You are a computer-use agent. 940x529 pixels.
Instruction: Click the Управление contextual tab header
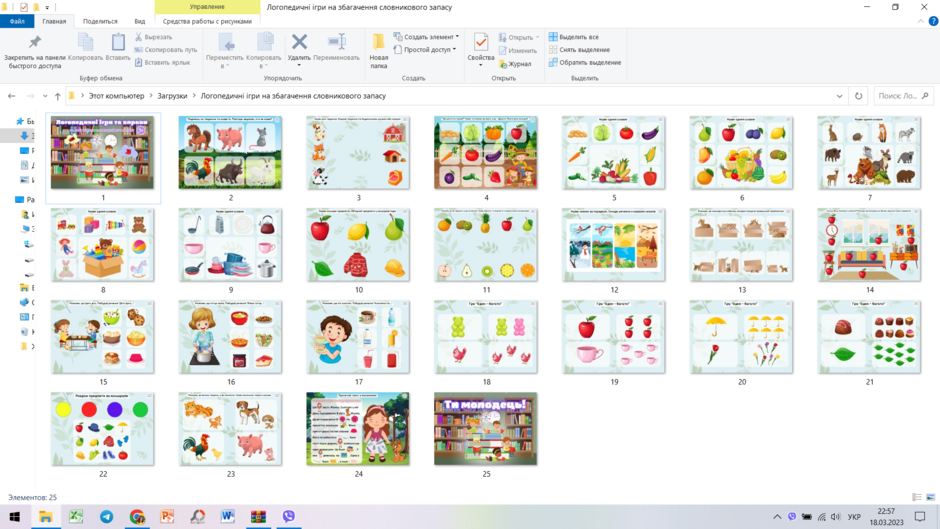click(207, 7)
